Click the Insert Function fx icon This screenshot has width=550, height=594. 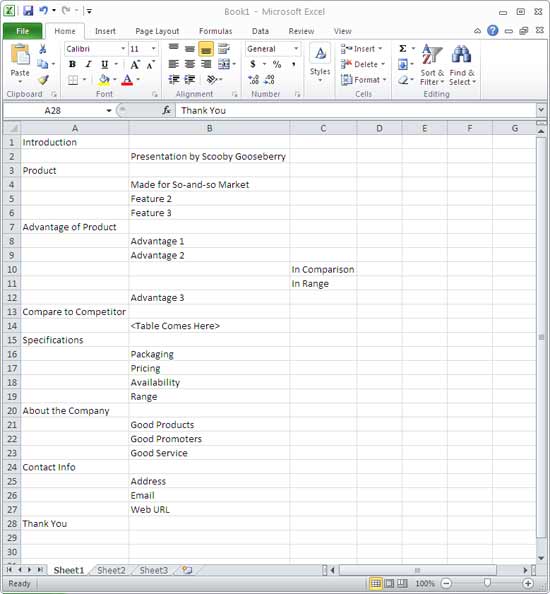point(166,110)
